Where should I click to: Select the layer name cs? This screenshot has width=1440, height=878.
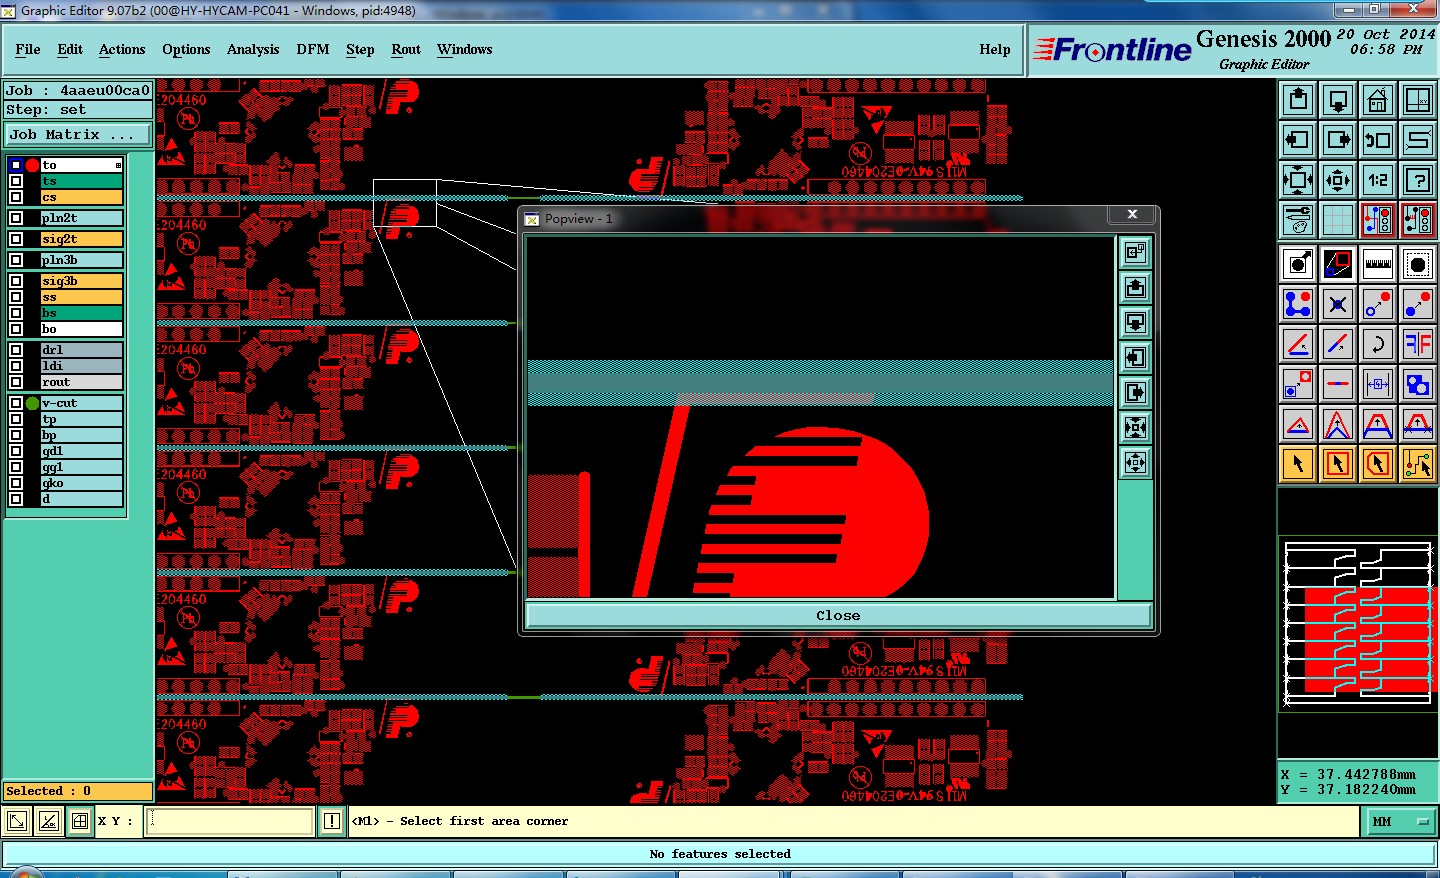[82, 197]
